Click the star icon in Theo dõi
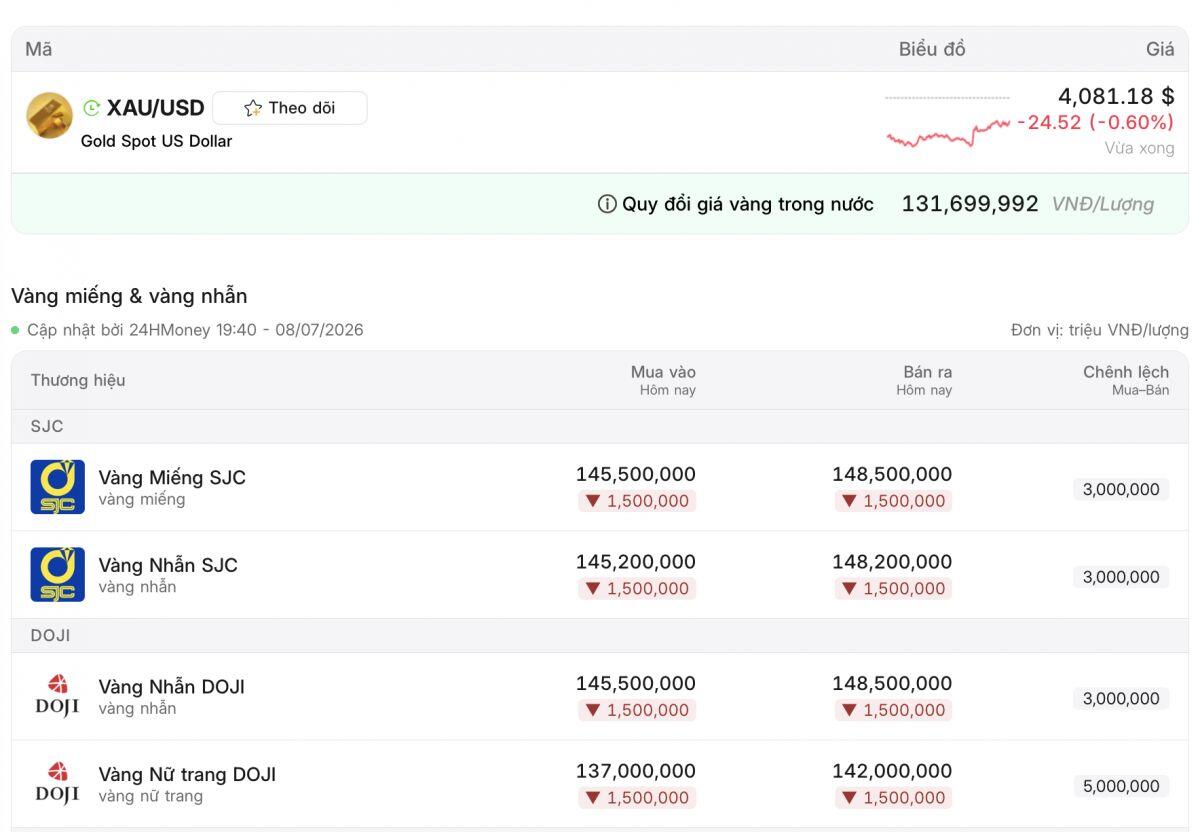Image resolution: width=1200 pixels, height=832 pixels. point(253,108)
